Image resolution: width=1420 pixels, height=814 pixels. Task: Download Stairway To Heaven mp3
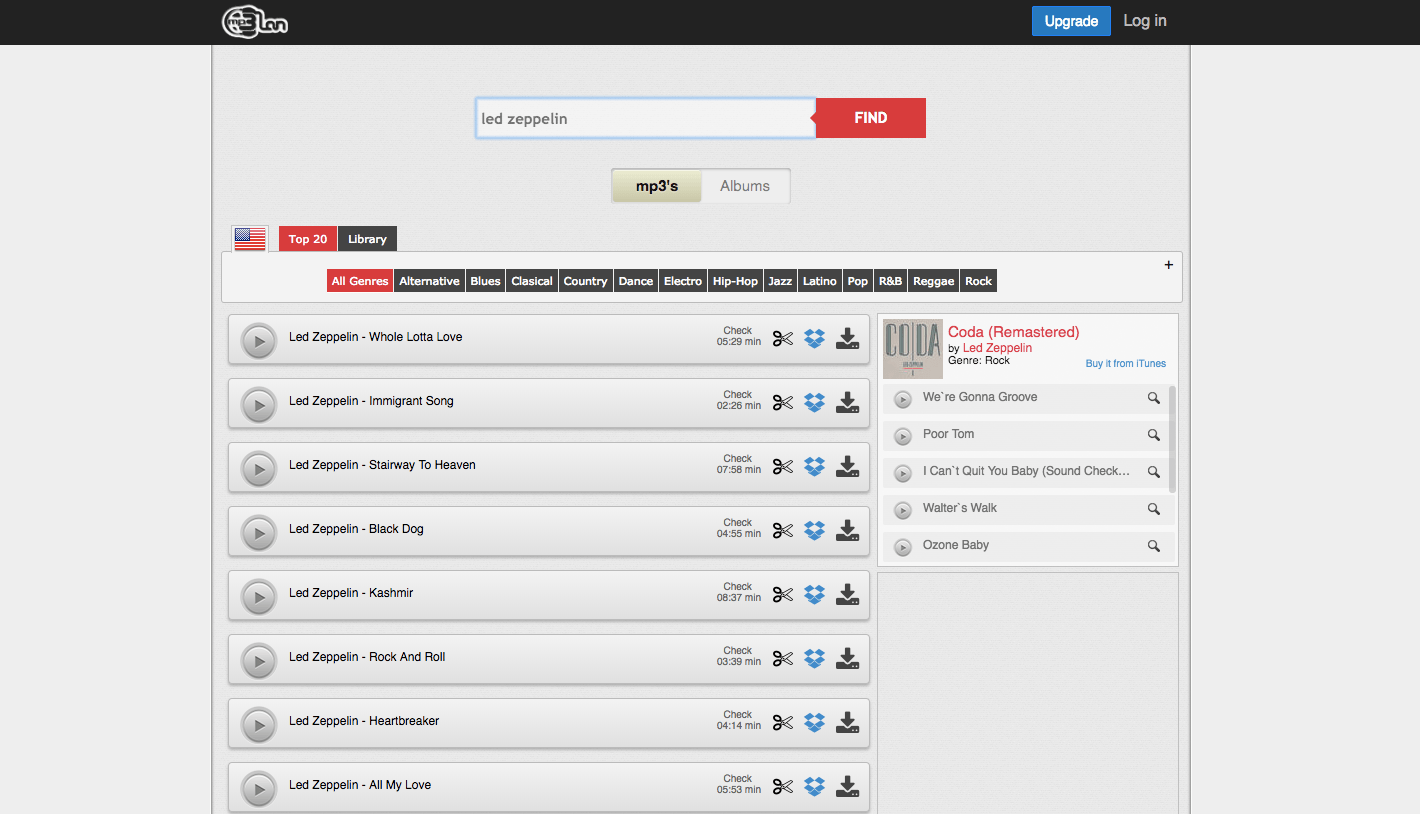(x=848, y=467)
